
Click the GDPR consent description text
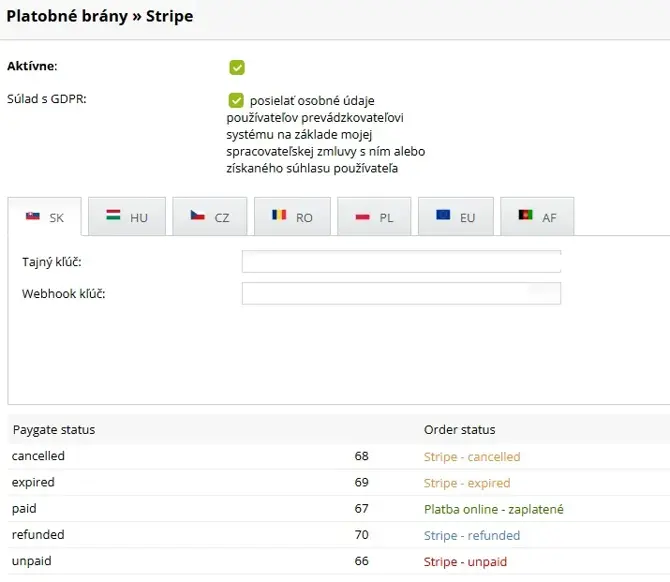tap(325, 135)
